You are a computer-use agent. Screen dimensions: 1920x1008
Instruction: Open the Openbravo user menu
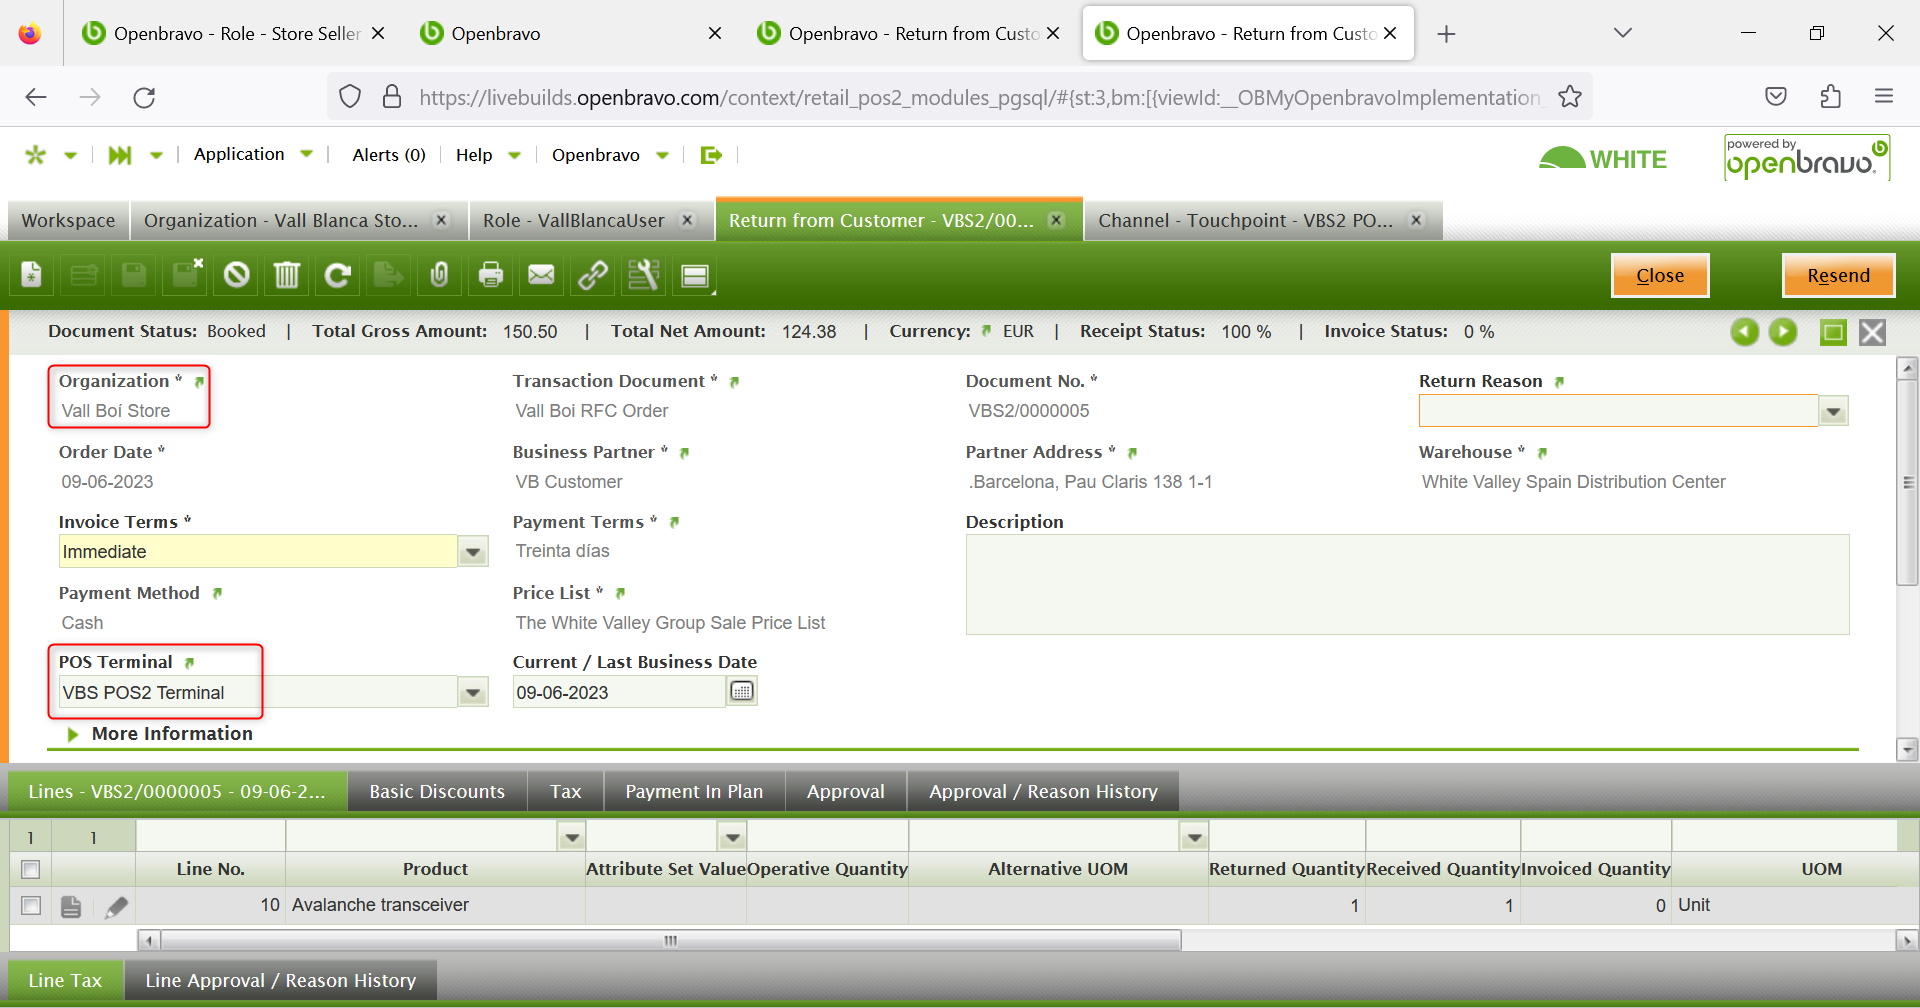click(x=610, y=155)
